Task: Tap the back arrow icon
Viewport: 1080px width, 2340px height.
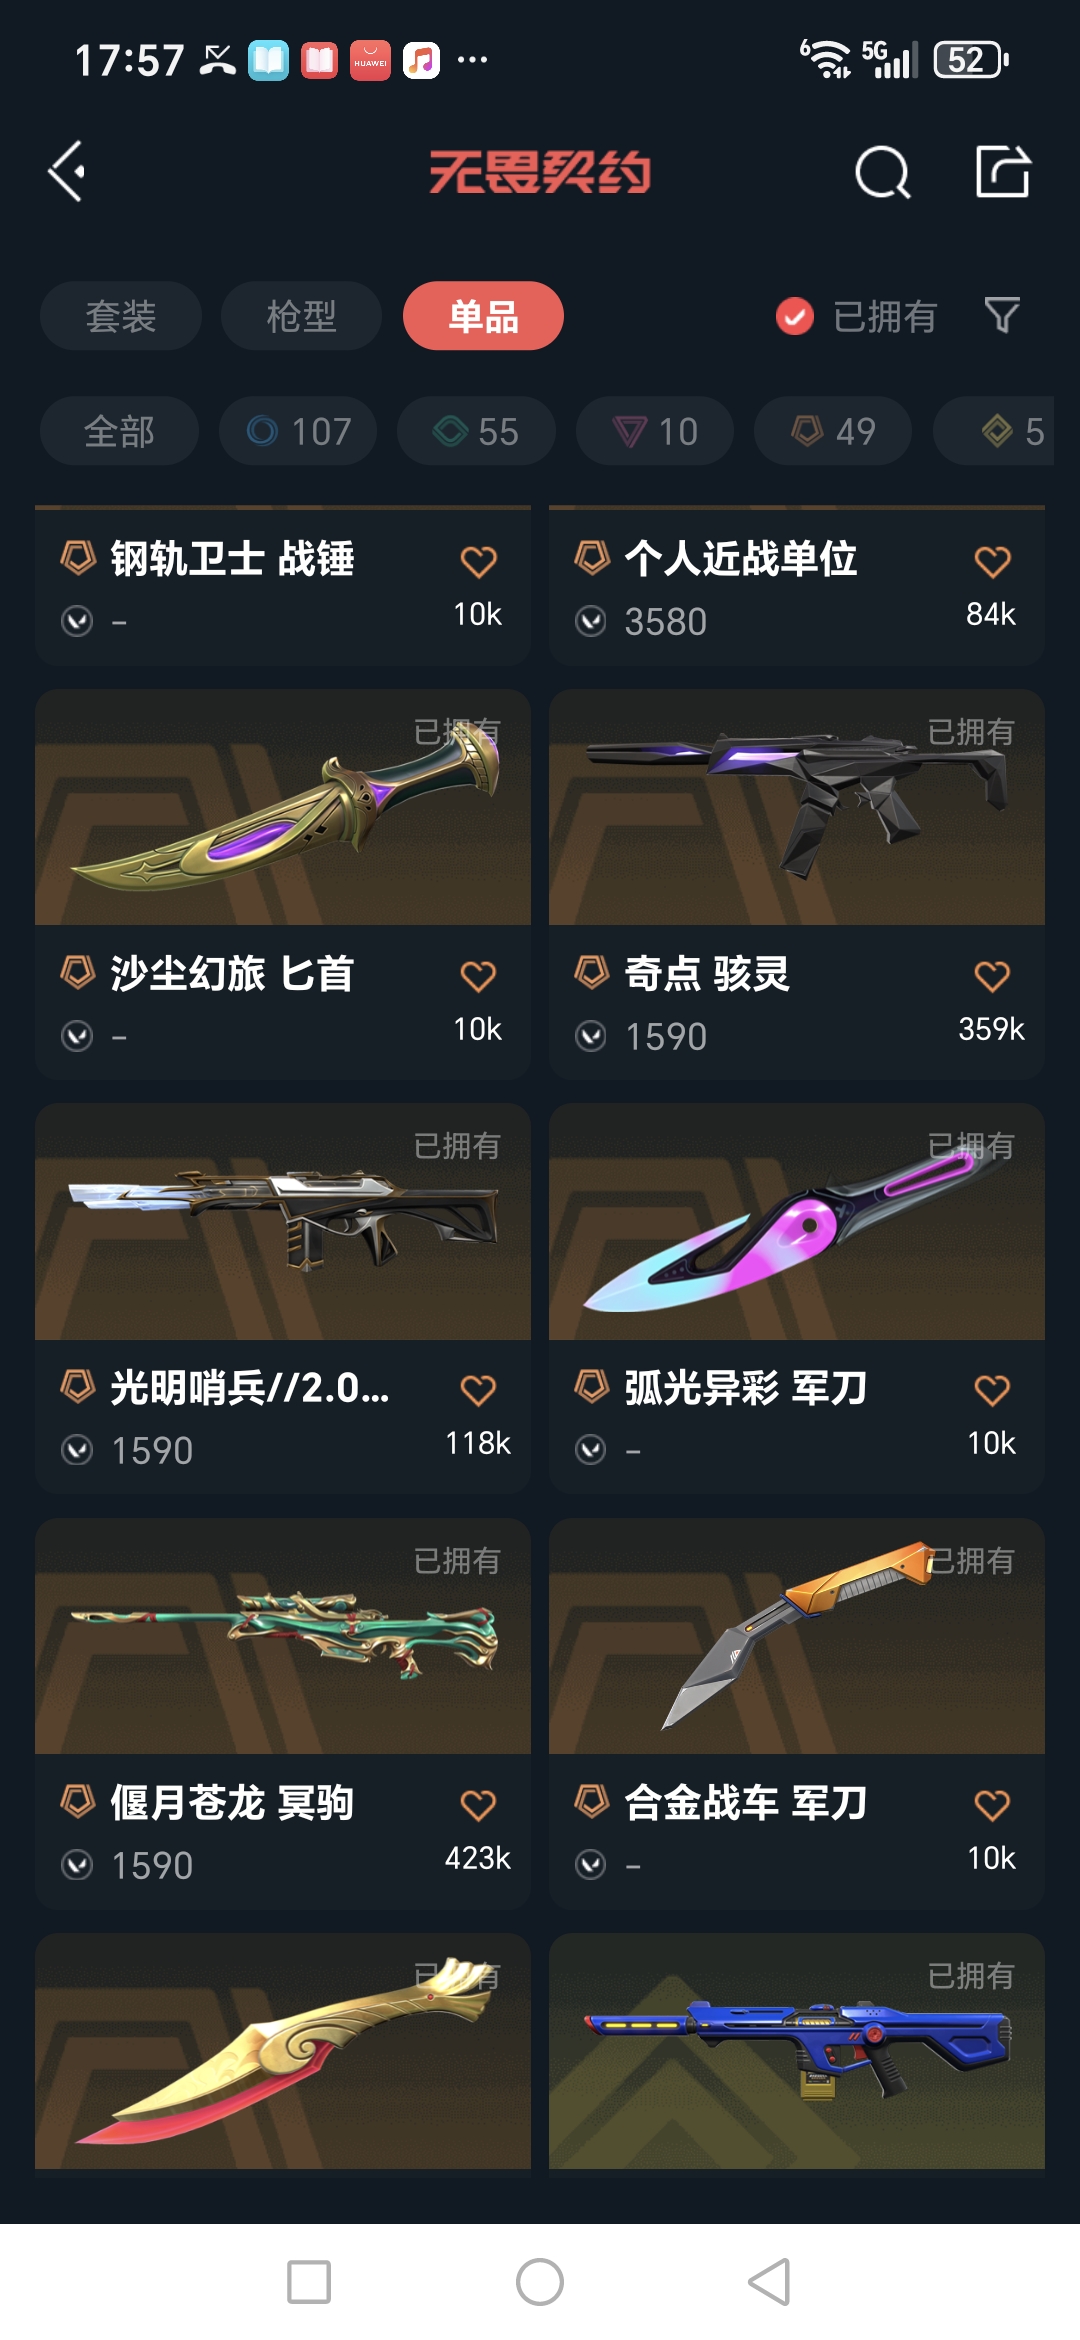Action: click(x=66, y=172)
